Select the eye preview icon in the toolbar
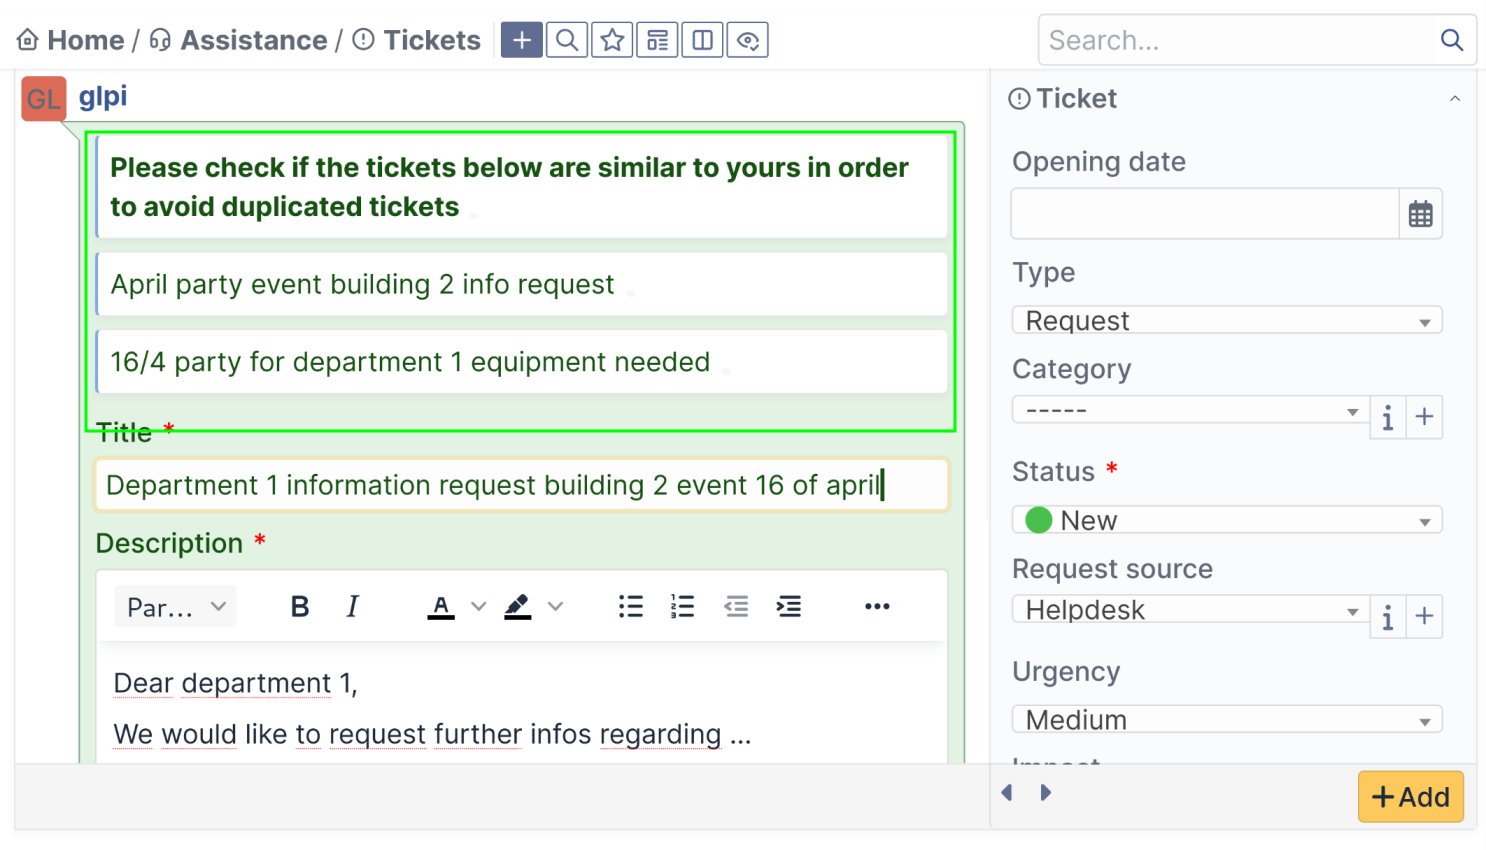This screenshot has height=850, width=1486. (747, 40)
